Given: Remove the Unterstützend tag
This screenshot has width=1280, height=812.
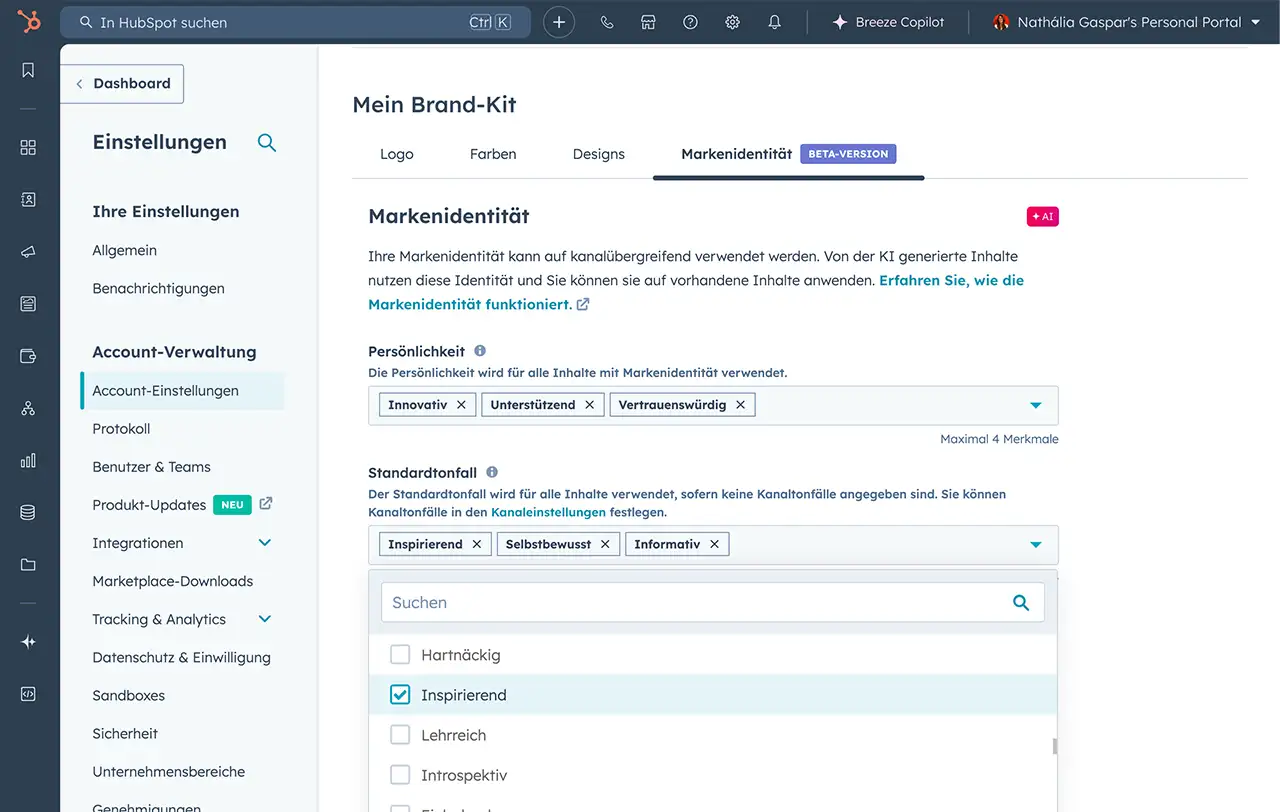Looking at the screenshot, I should [x=589, y=405].
